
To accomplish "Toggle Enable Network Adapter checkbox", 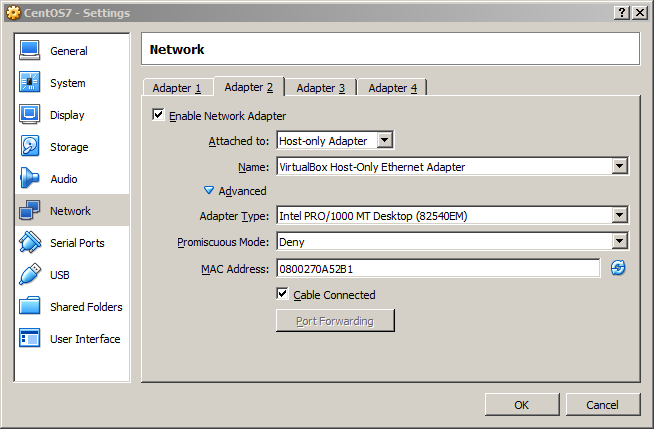I will [x=158, y=115].
